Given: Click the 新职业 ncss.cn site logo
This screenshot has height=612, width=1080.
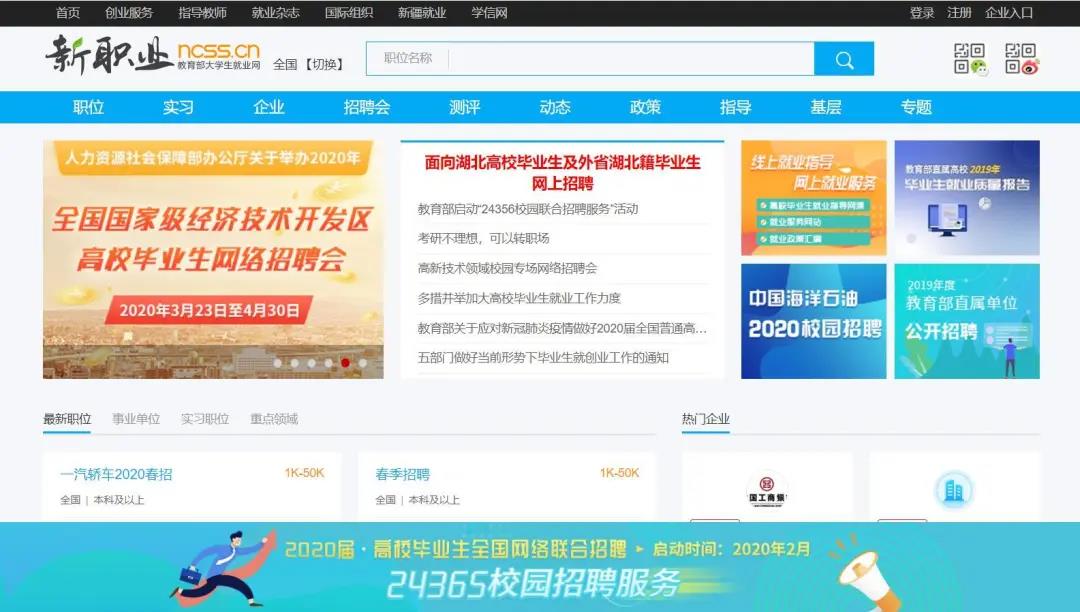Looking at the screenshot, I should pos(152,55).
